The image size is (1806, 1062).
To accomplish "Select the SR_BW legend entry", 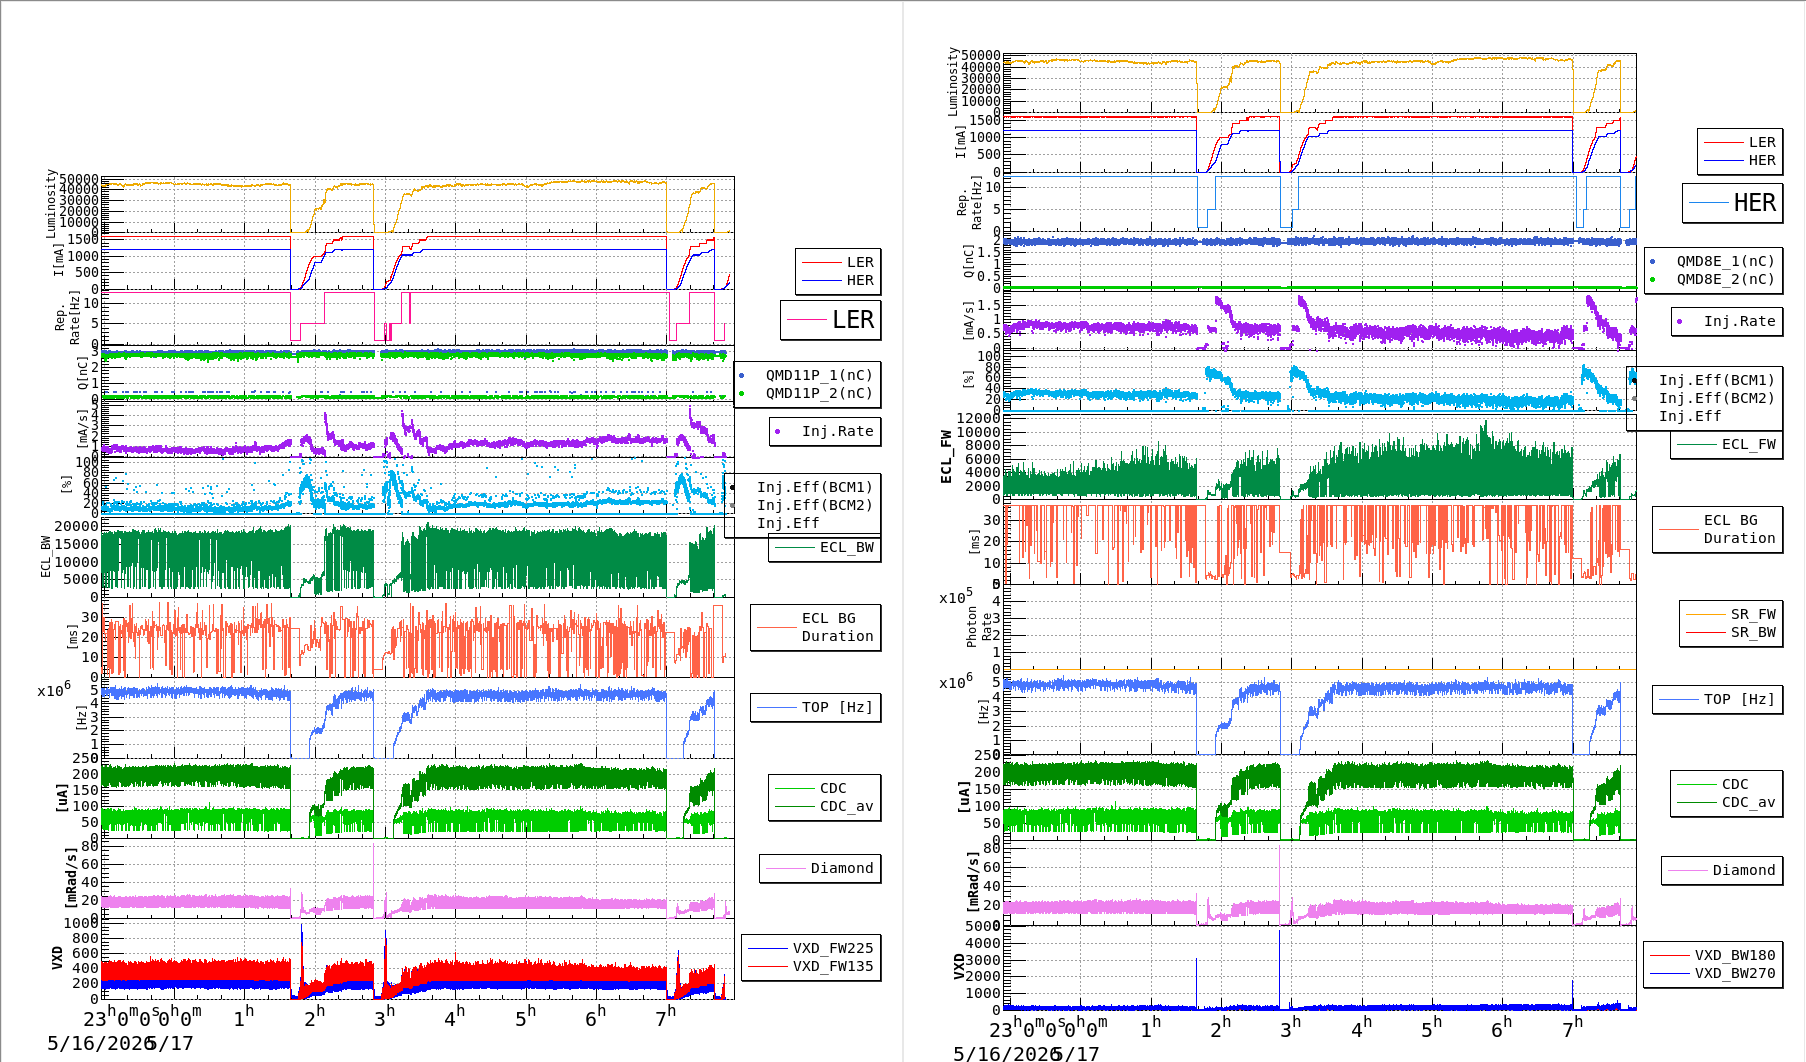I will 1732,632.
